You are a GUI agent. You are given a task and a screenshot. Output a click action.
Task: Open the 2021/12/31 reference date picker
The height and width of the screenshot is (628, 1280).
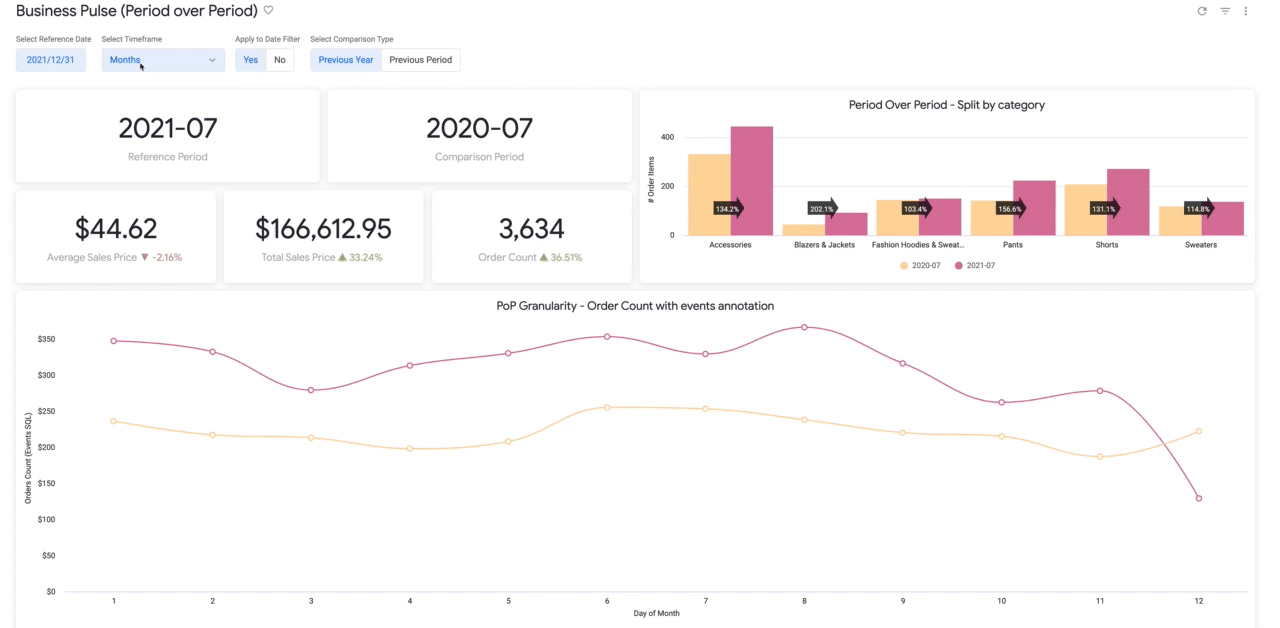coord(51,60)
